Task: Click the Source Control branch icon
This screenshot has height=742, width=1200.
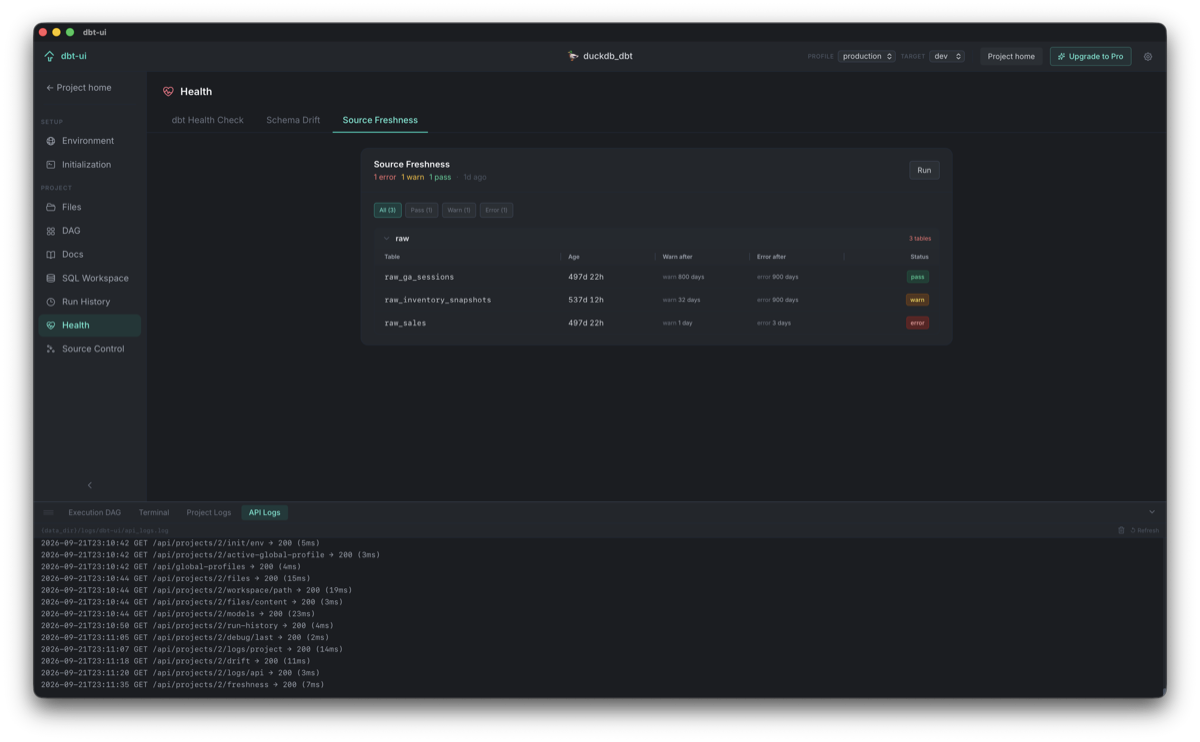Action: click(51, 349)
